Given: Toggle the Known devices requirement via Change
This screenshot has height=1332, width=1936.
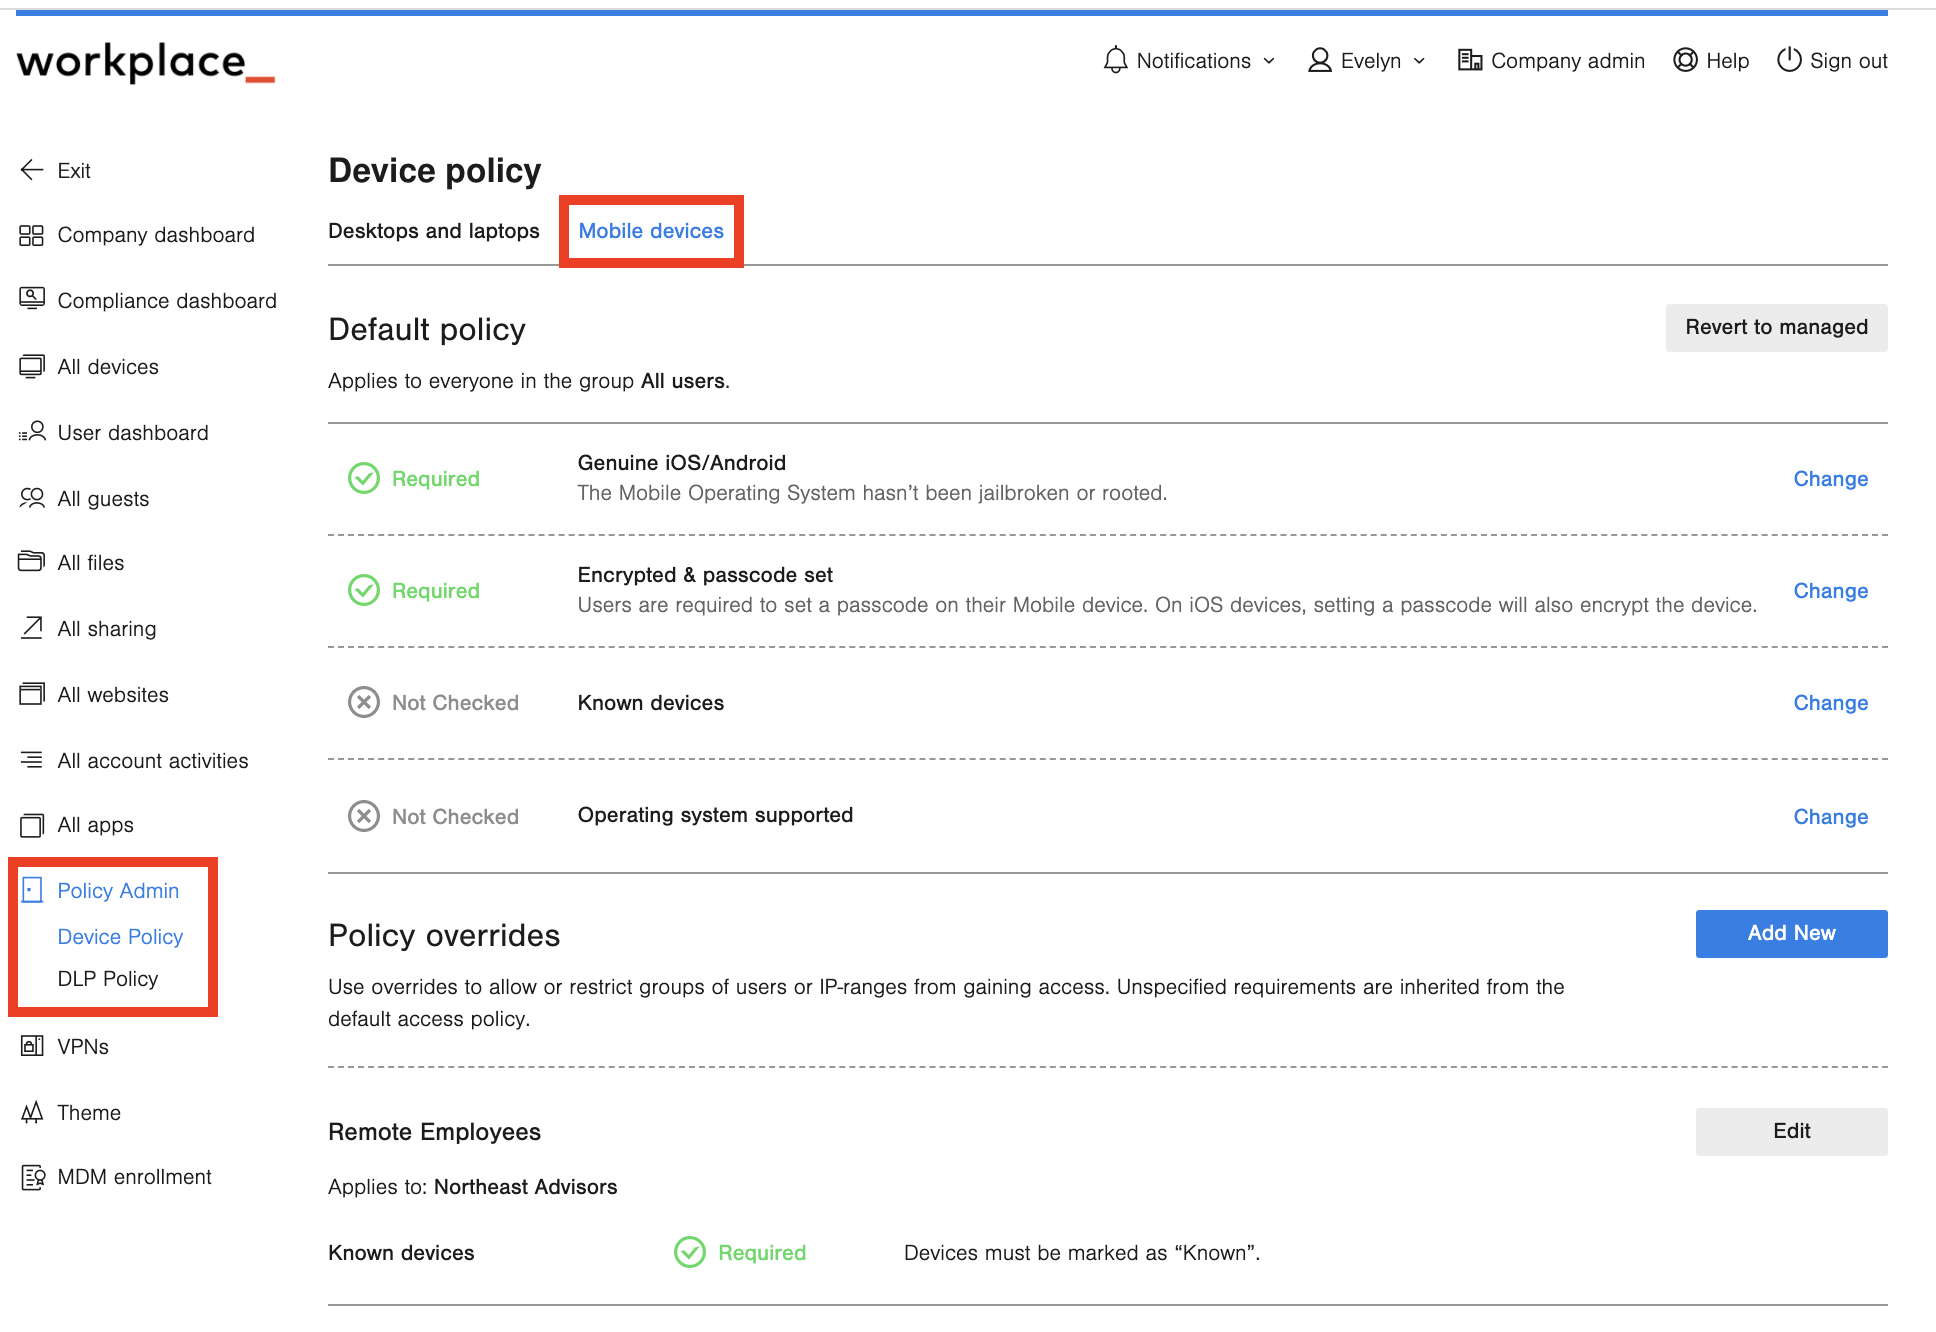Looking at the screenshot, I should click(x=1830, y=702).
